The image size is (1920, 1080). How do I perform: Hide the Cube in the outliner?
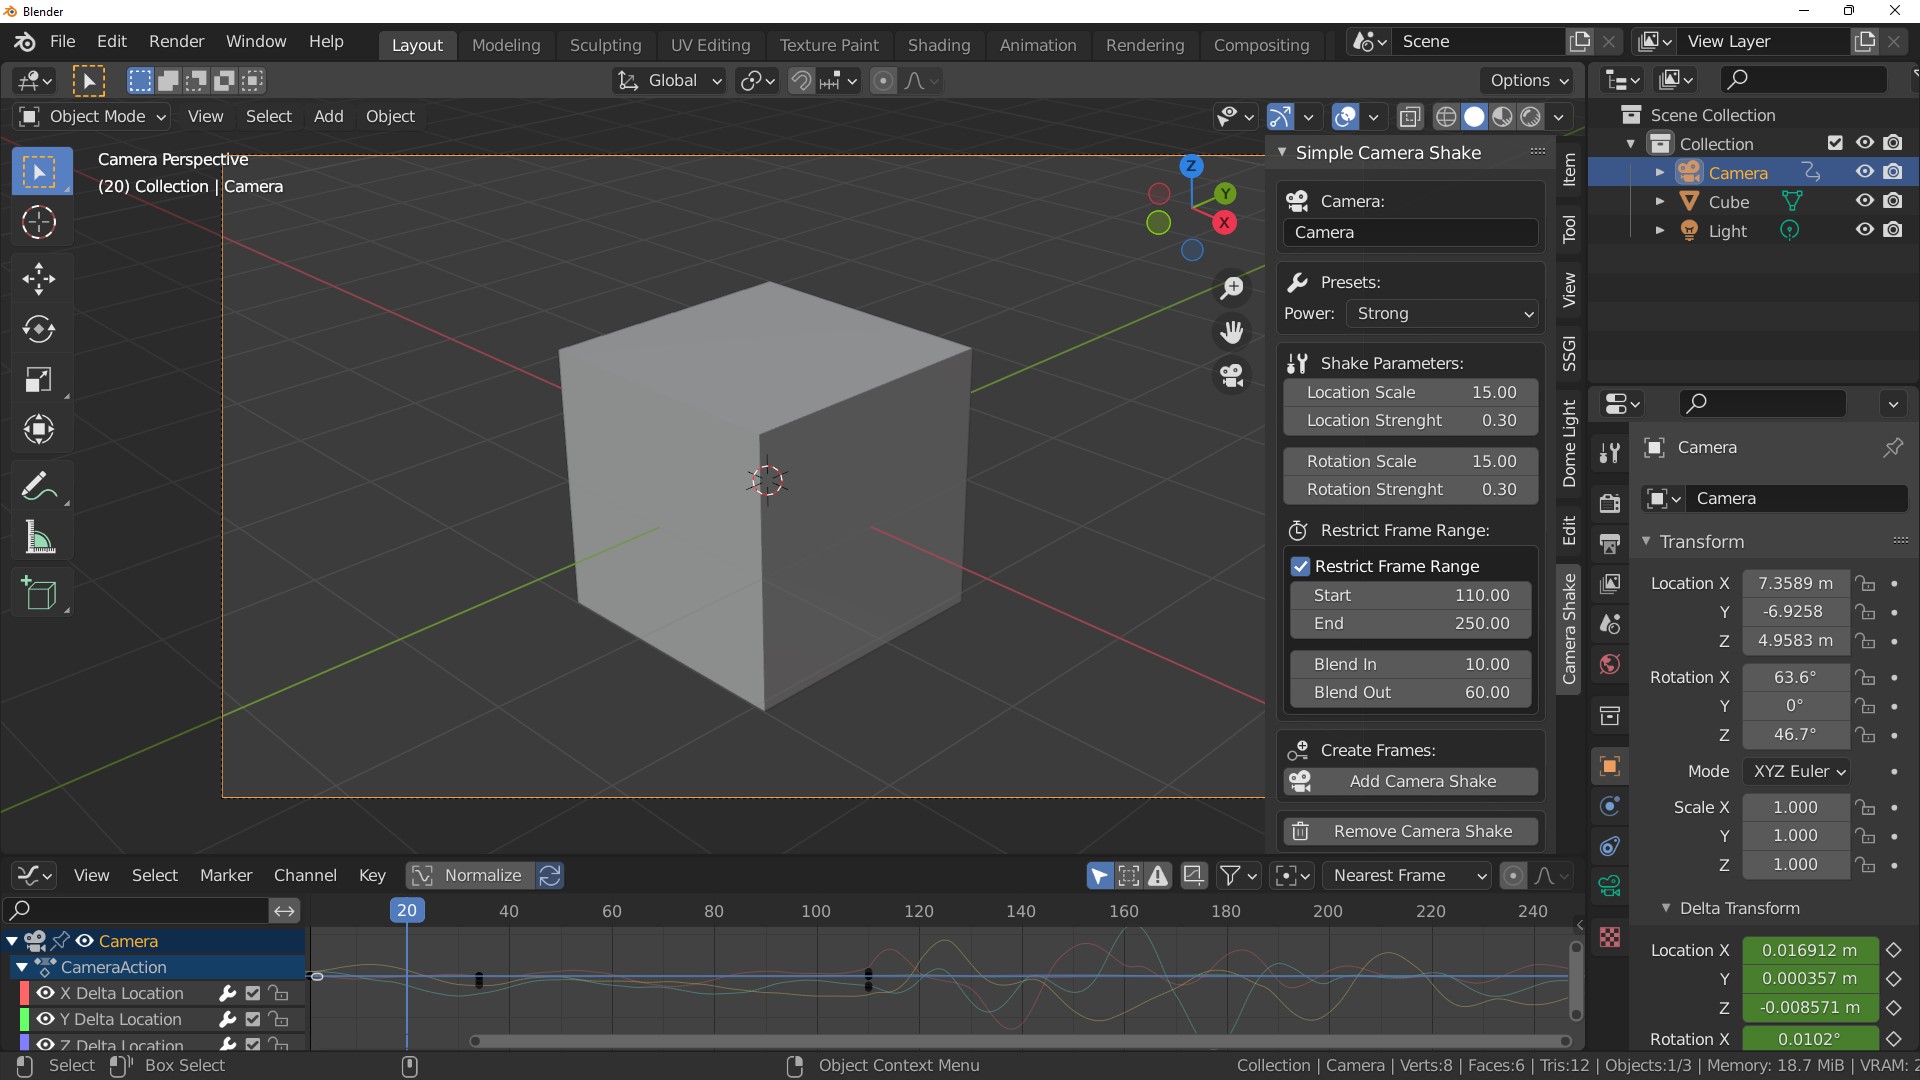(x=1864, y=201)
